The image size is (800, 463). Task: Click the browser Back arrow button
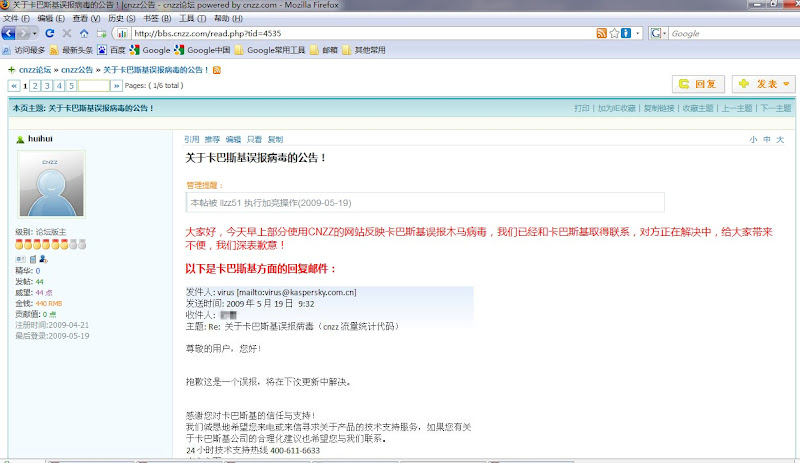pos(8,33)
